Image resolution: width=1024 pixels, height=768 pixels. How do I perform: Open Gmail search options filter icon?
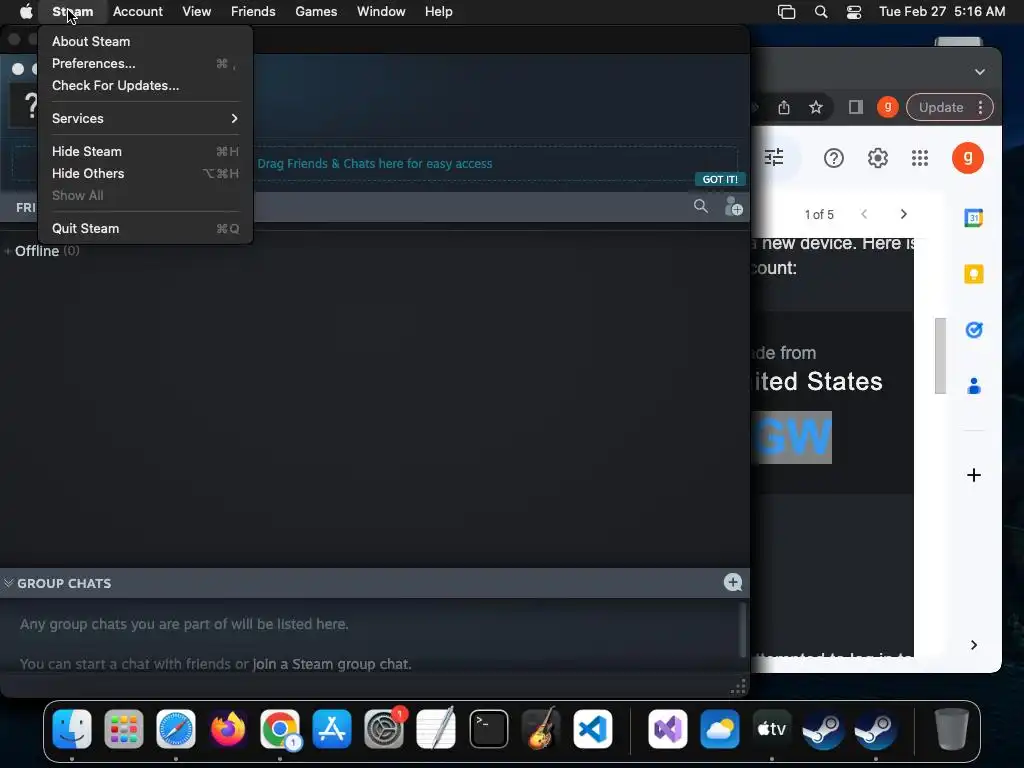774,157
